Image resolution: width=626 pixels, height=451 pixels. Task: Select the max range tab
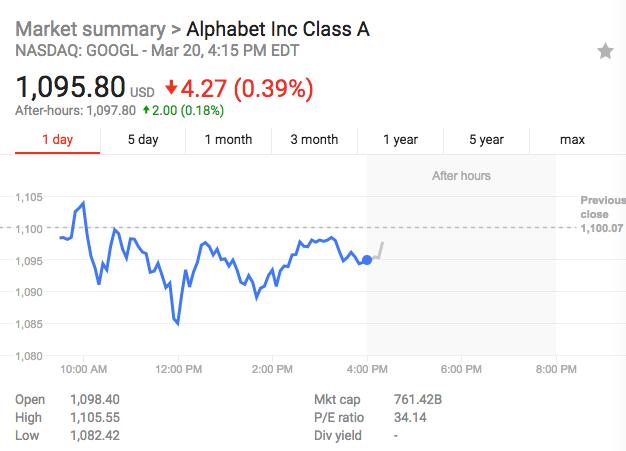tap(573, 140)
